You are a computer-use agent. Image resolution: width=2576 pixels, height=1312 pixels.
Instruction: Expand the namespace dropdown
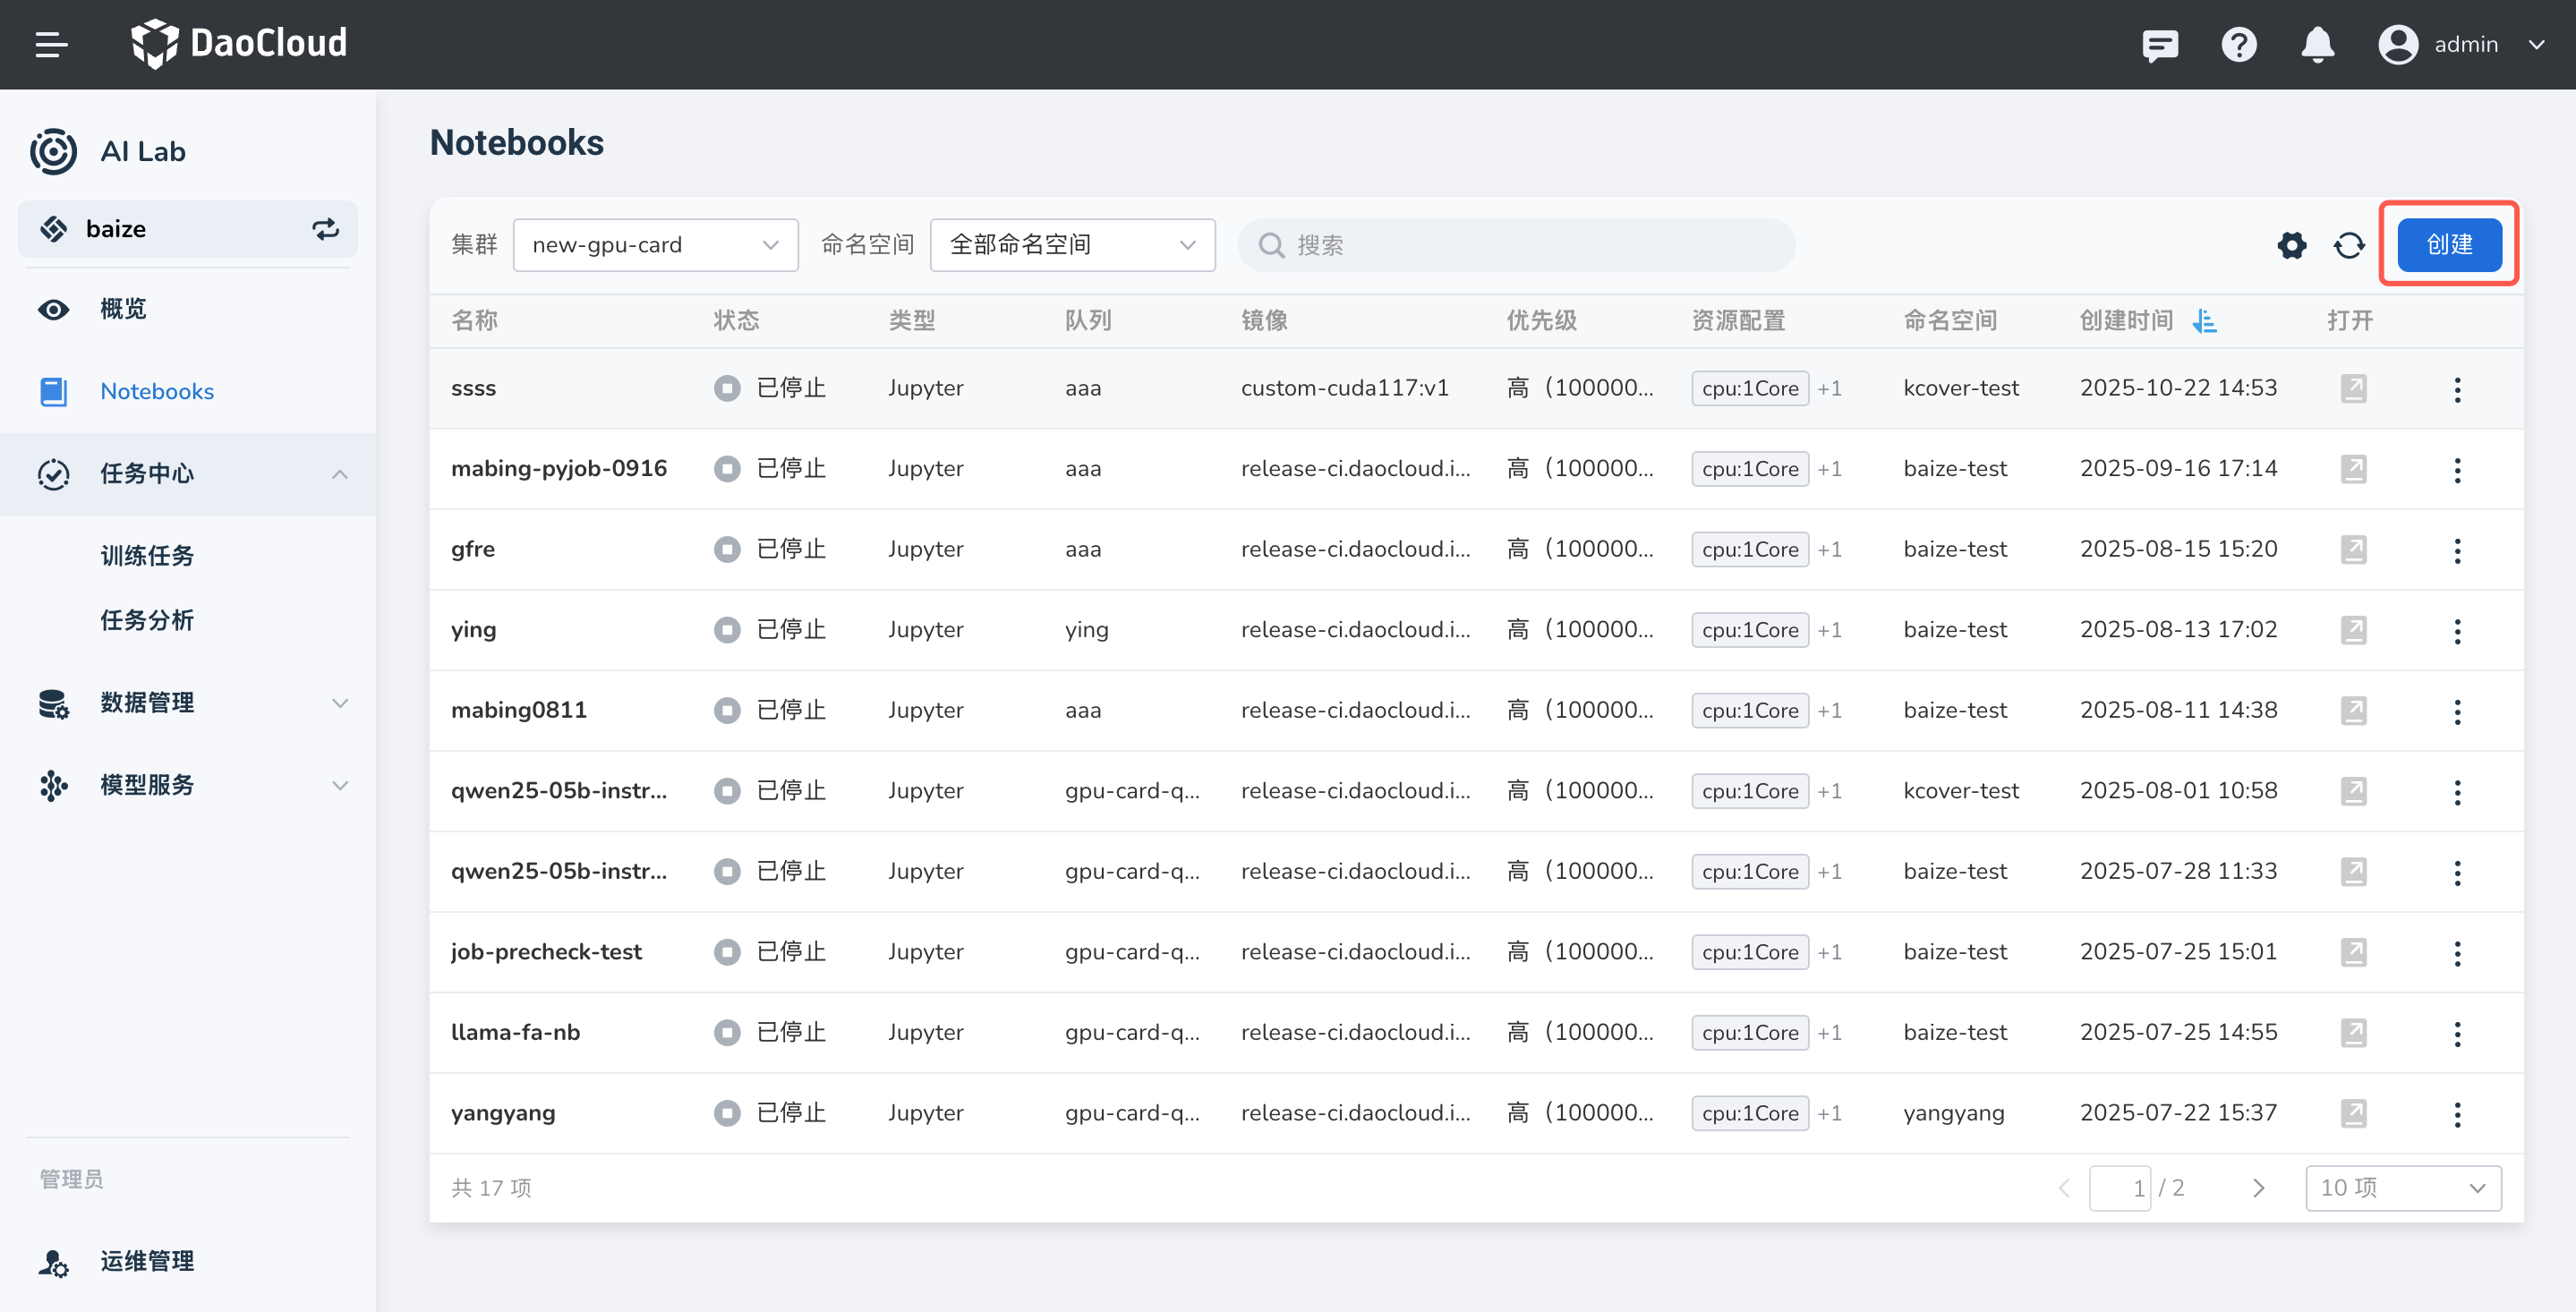[1072, 245]
